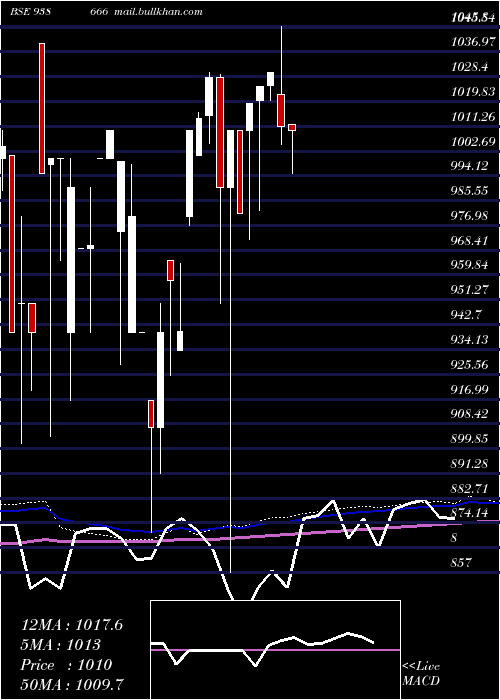
Task: Click the 942.7 price axis label
Action: pos(466,315)
